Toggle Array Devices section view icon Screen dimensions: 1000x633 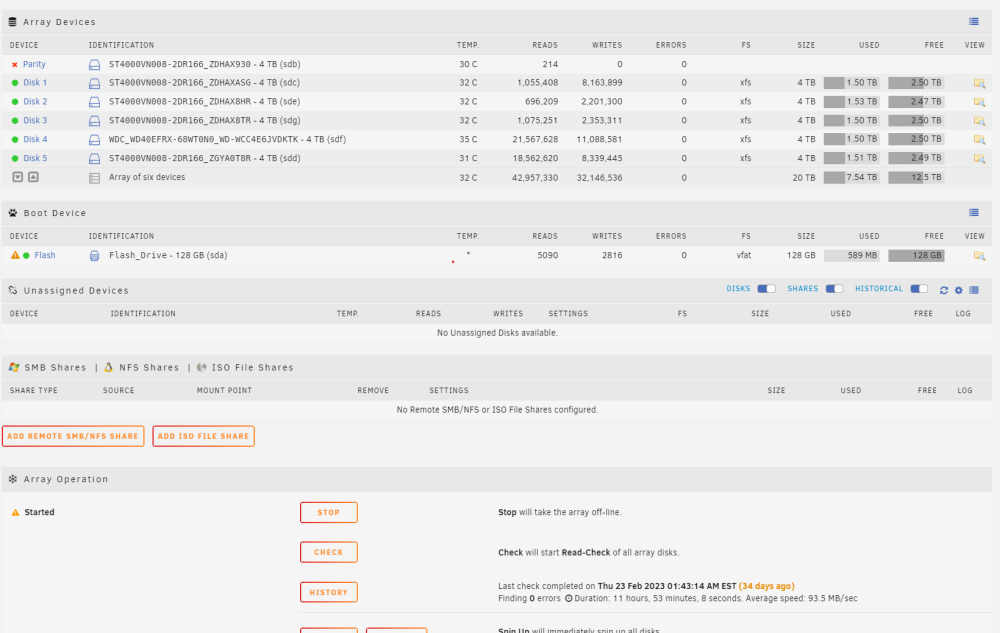974,22
